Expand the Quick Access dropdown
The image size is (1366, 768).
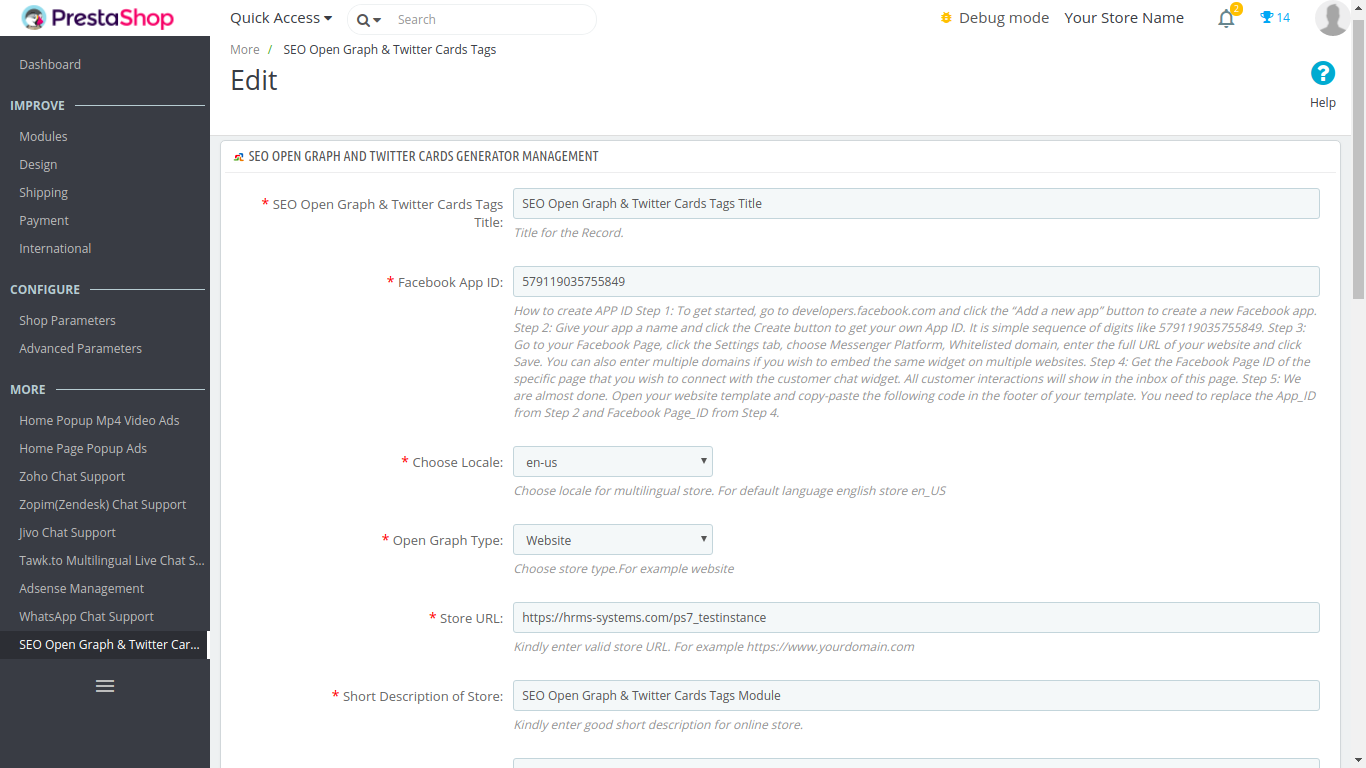point(281,18)
